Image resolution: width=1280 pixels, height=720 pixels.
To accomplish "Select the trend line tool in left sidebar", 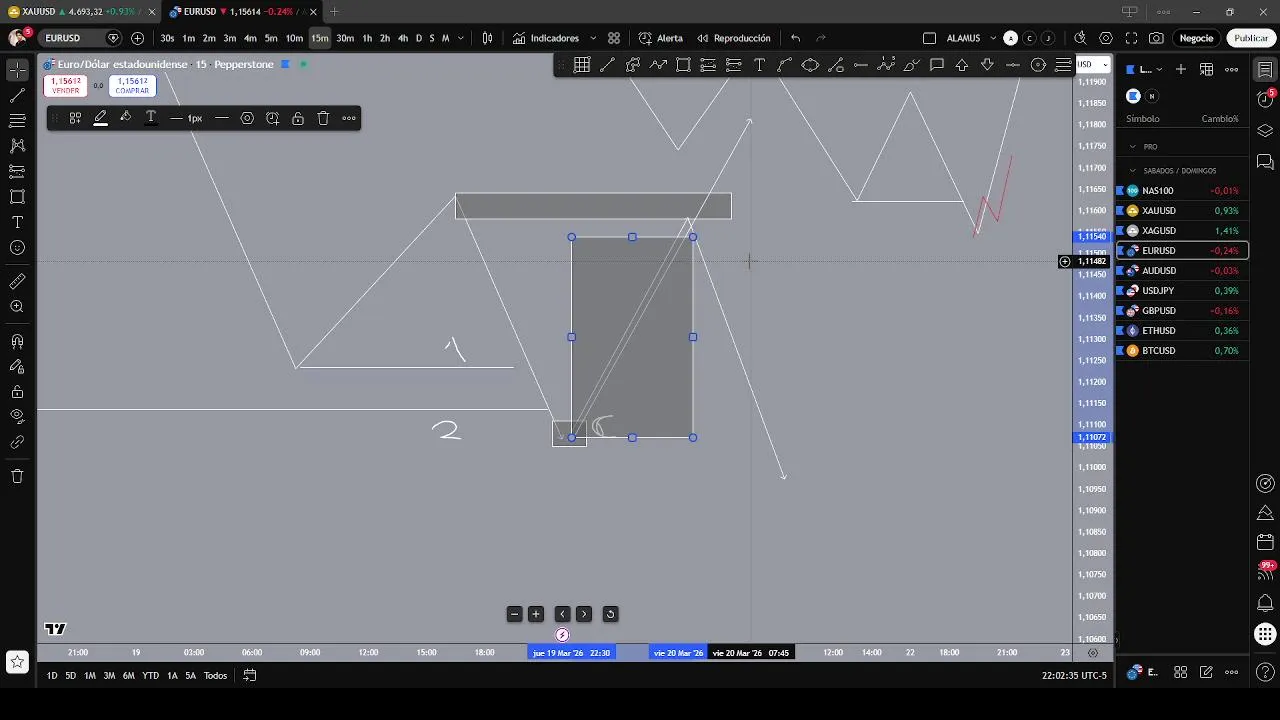I will tap(17, 96).
